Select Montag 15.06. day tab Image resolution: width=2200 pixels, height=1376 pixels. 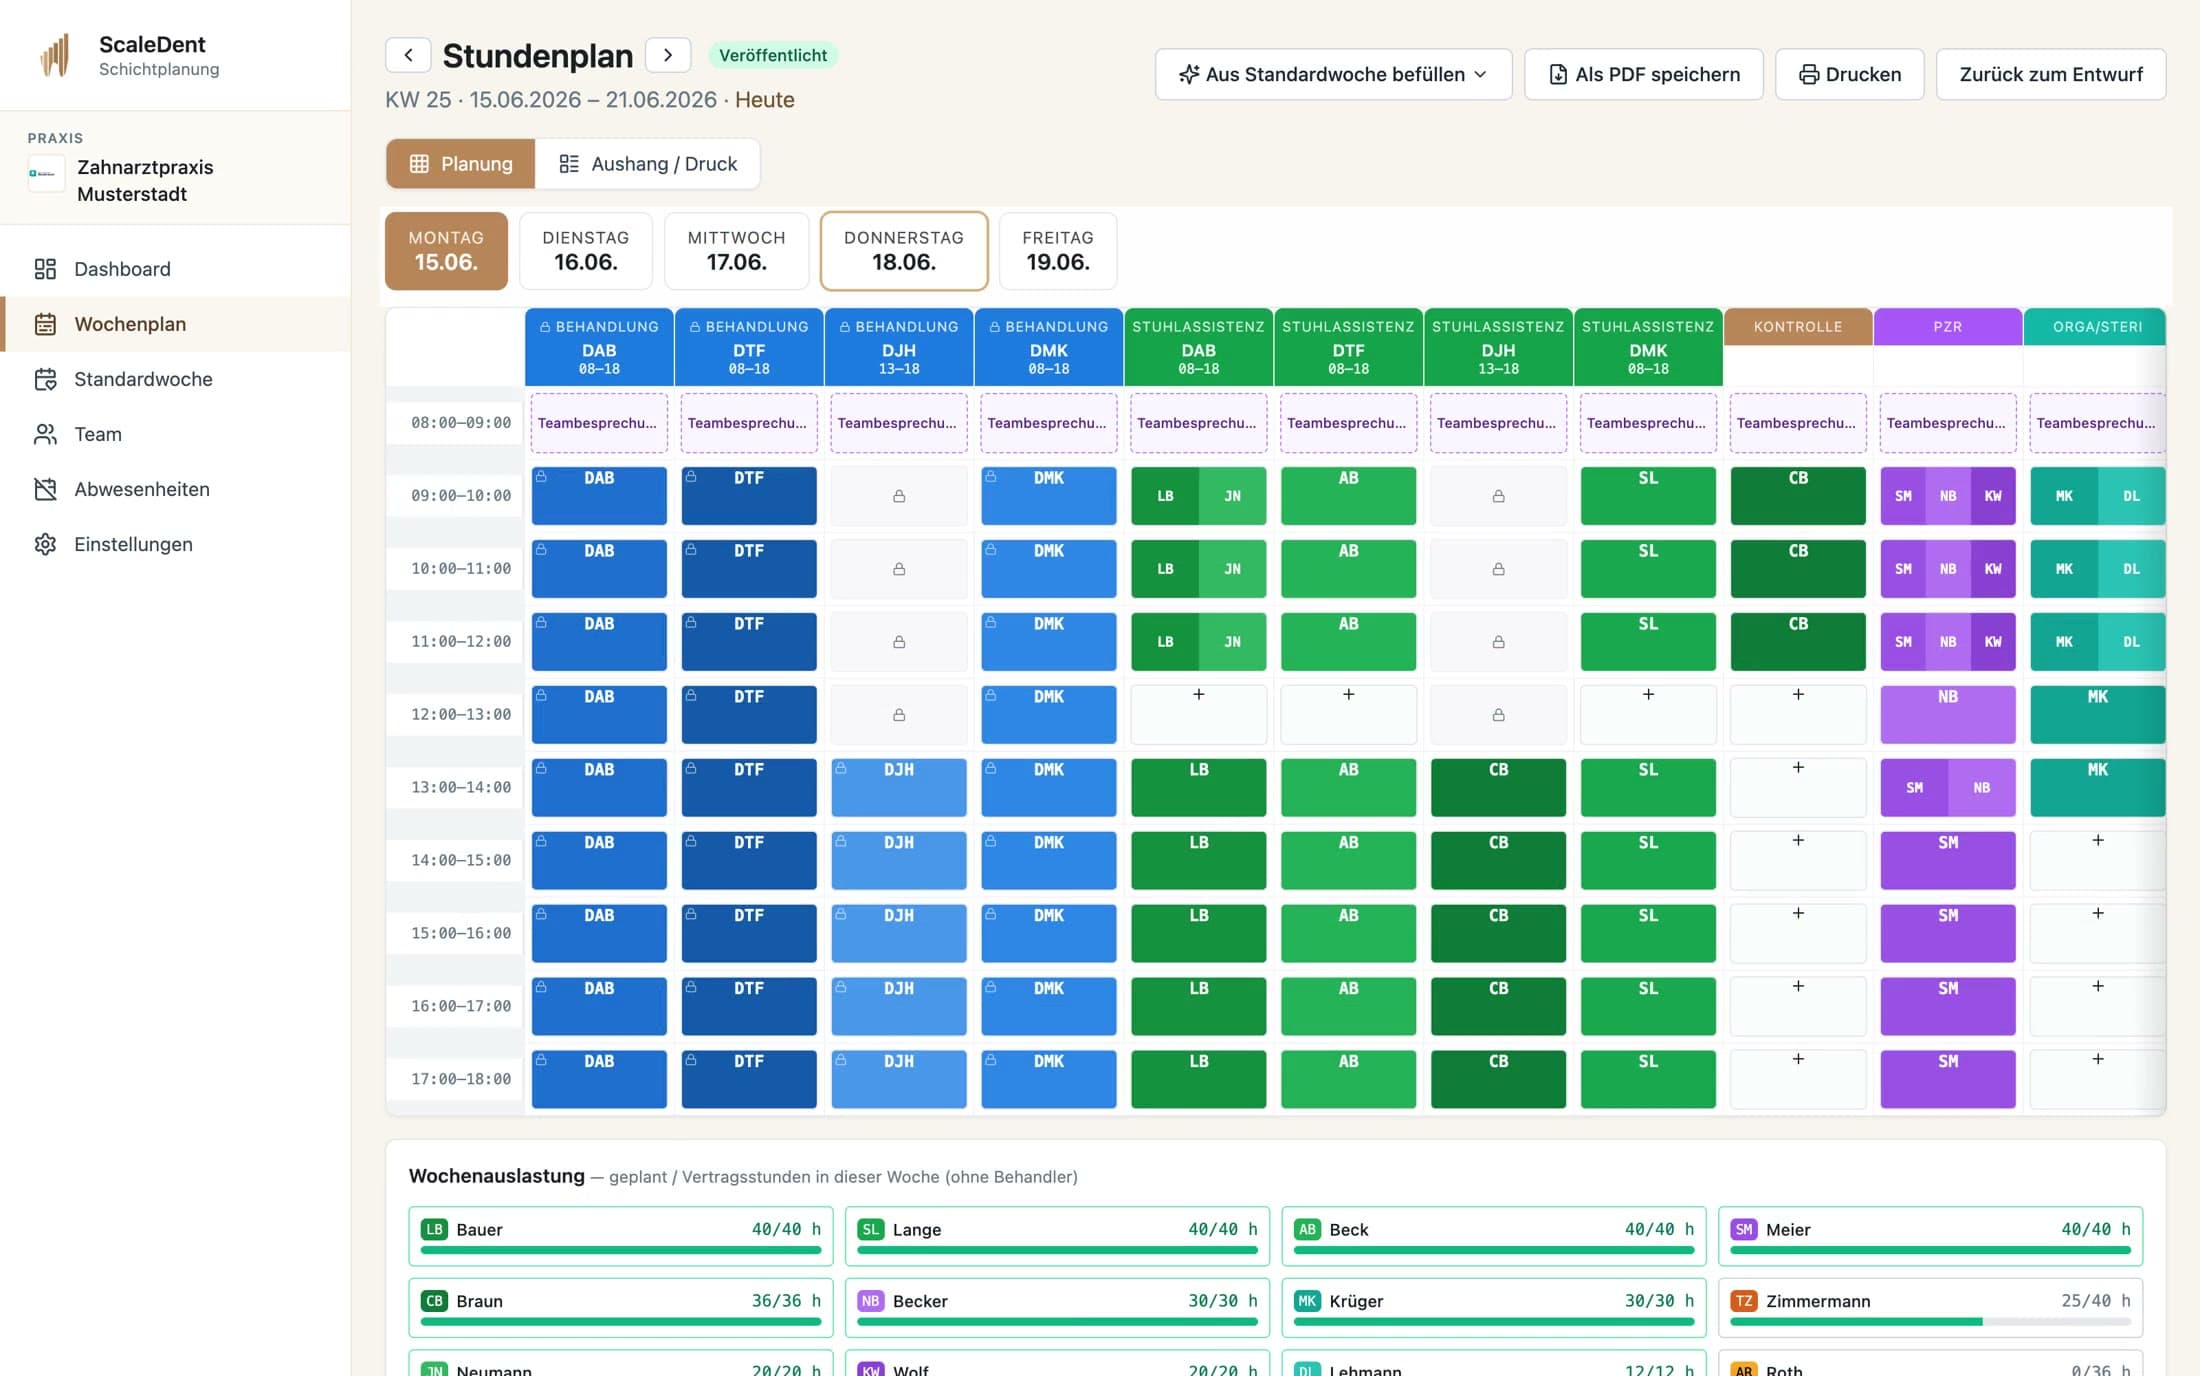pyautogui.click(x=446, y=251)
